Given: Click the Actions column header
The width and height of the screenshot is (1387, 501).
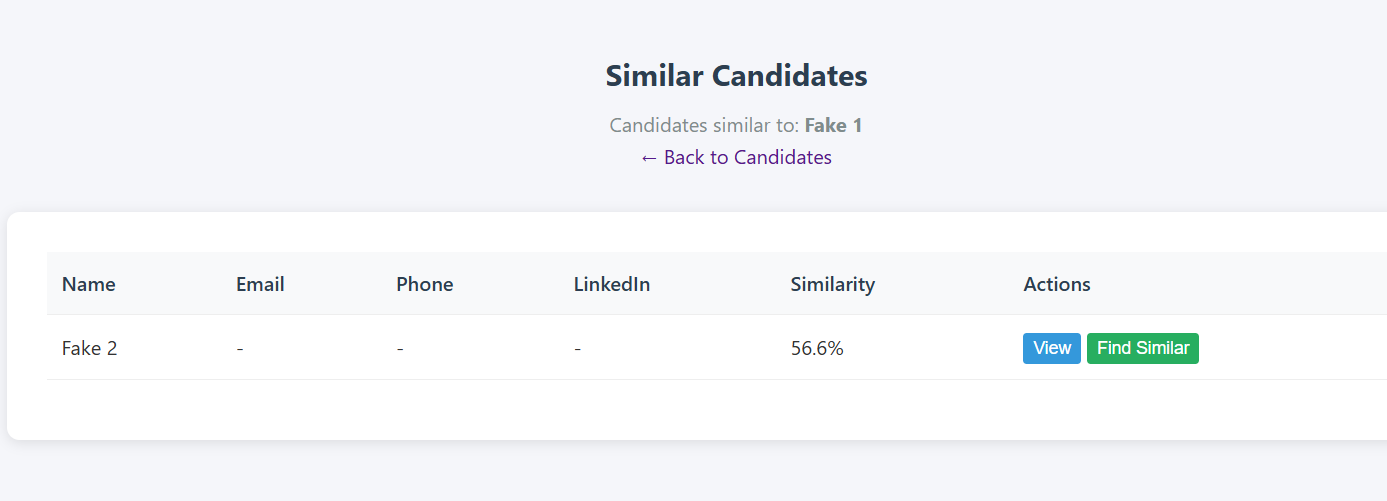Looking at the screenshot, I should (1056, 284).
